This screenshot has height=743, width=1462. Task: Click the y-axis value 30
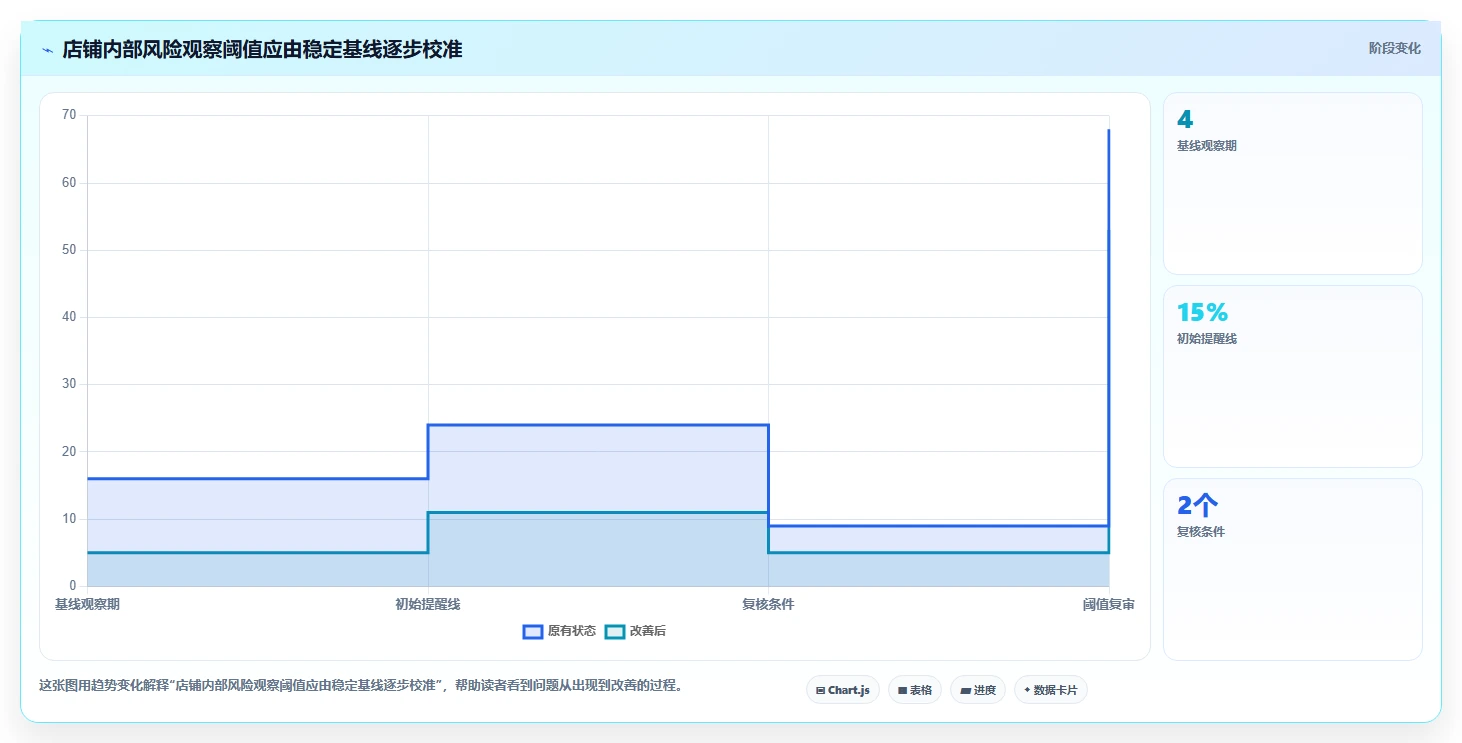(x=69, y=384)
